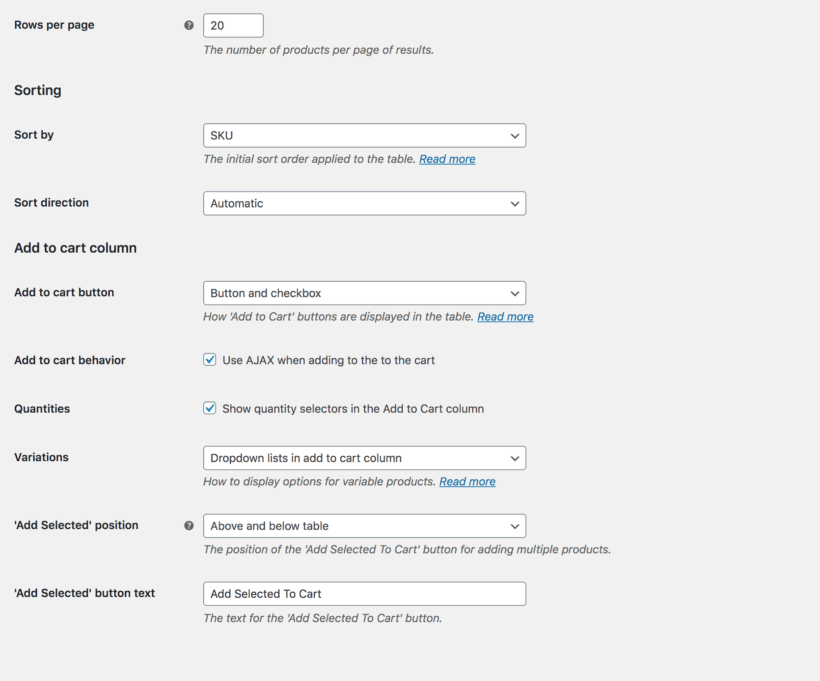Click the Quantities row label
Image resolution: width=820 pixels, height=681 pixels.
(x=41, y=408)
